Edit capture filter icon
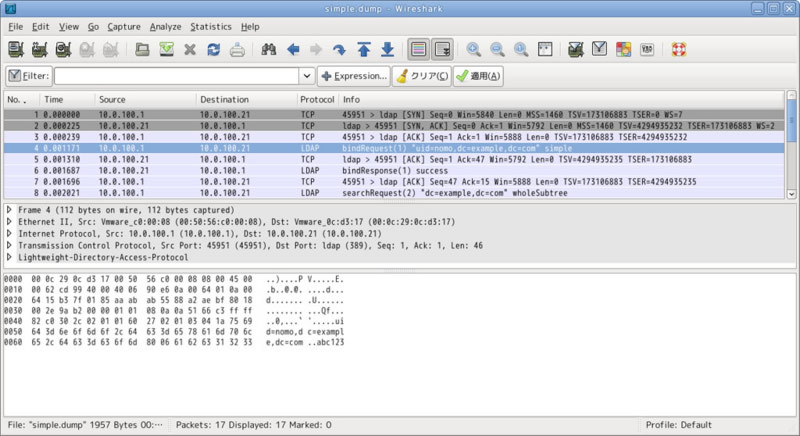Viewport: 800px width, 436px height. point(576,49)
